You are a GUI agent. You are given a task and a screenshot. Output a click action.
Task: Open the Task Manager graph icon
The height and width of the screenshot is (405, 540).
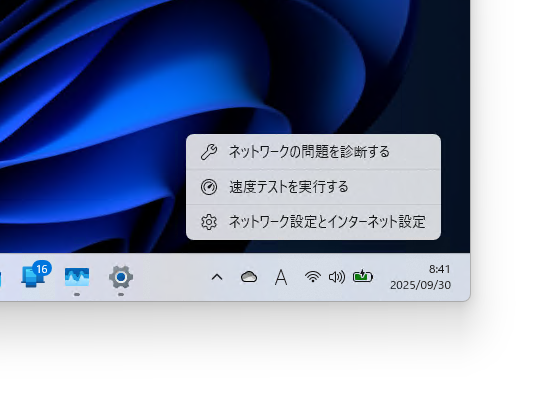click(77, 277)
